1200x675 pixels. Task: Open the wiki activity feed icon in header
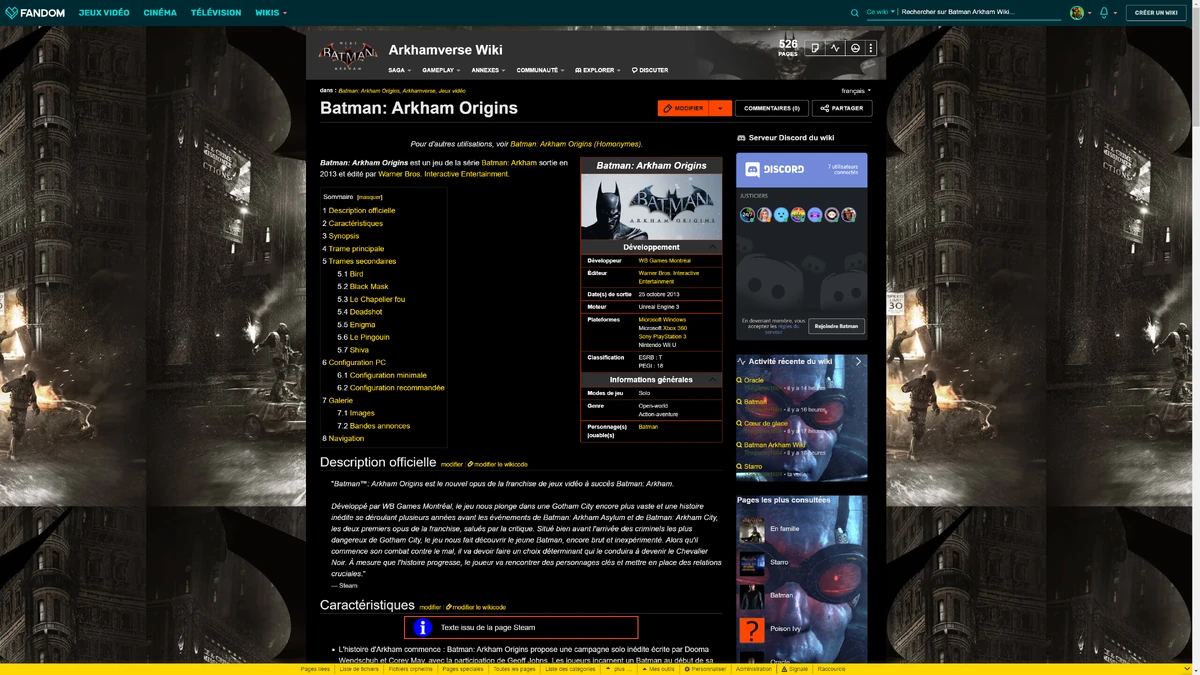pos(834,47)
